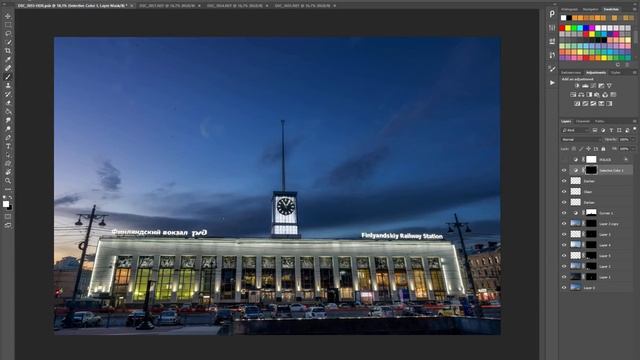This screenshot has width=640, height=360.
Task: Select the Clone Stamp tool
Action: coord(8,85)
